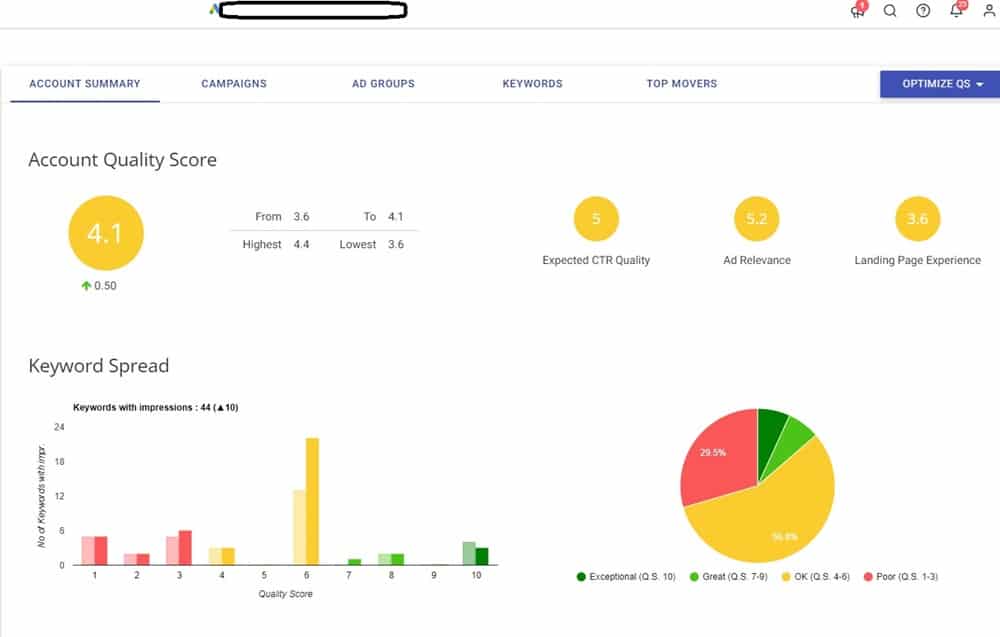The image size is (1000, 637).
Task: Open the notifications bell icon
Action: click(x=955, y=11)
